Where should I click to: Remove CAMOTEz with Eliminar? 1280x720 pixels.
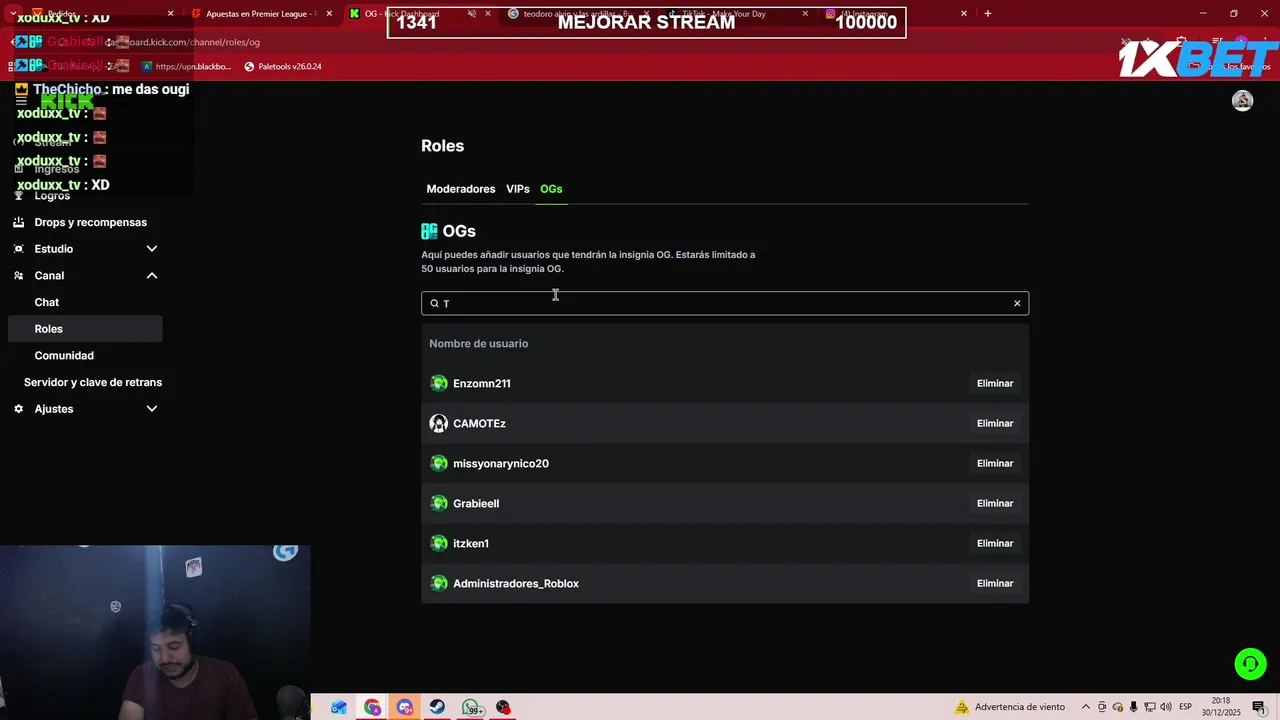pyautogui.click(x=995, y=423)
